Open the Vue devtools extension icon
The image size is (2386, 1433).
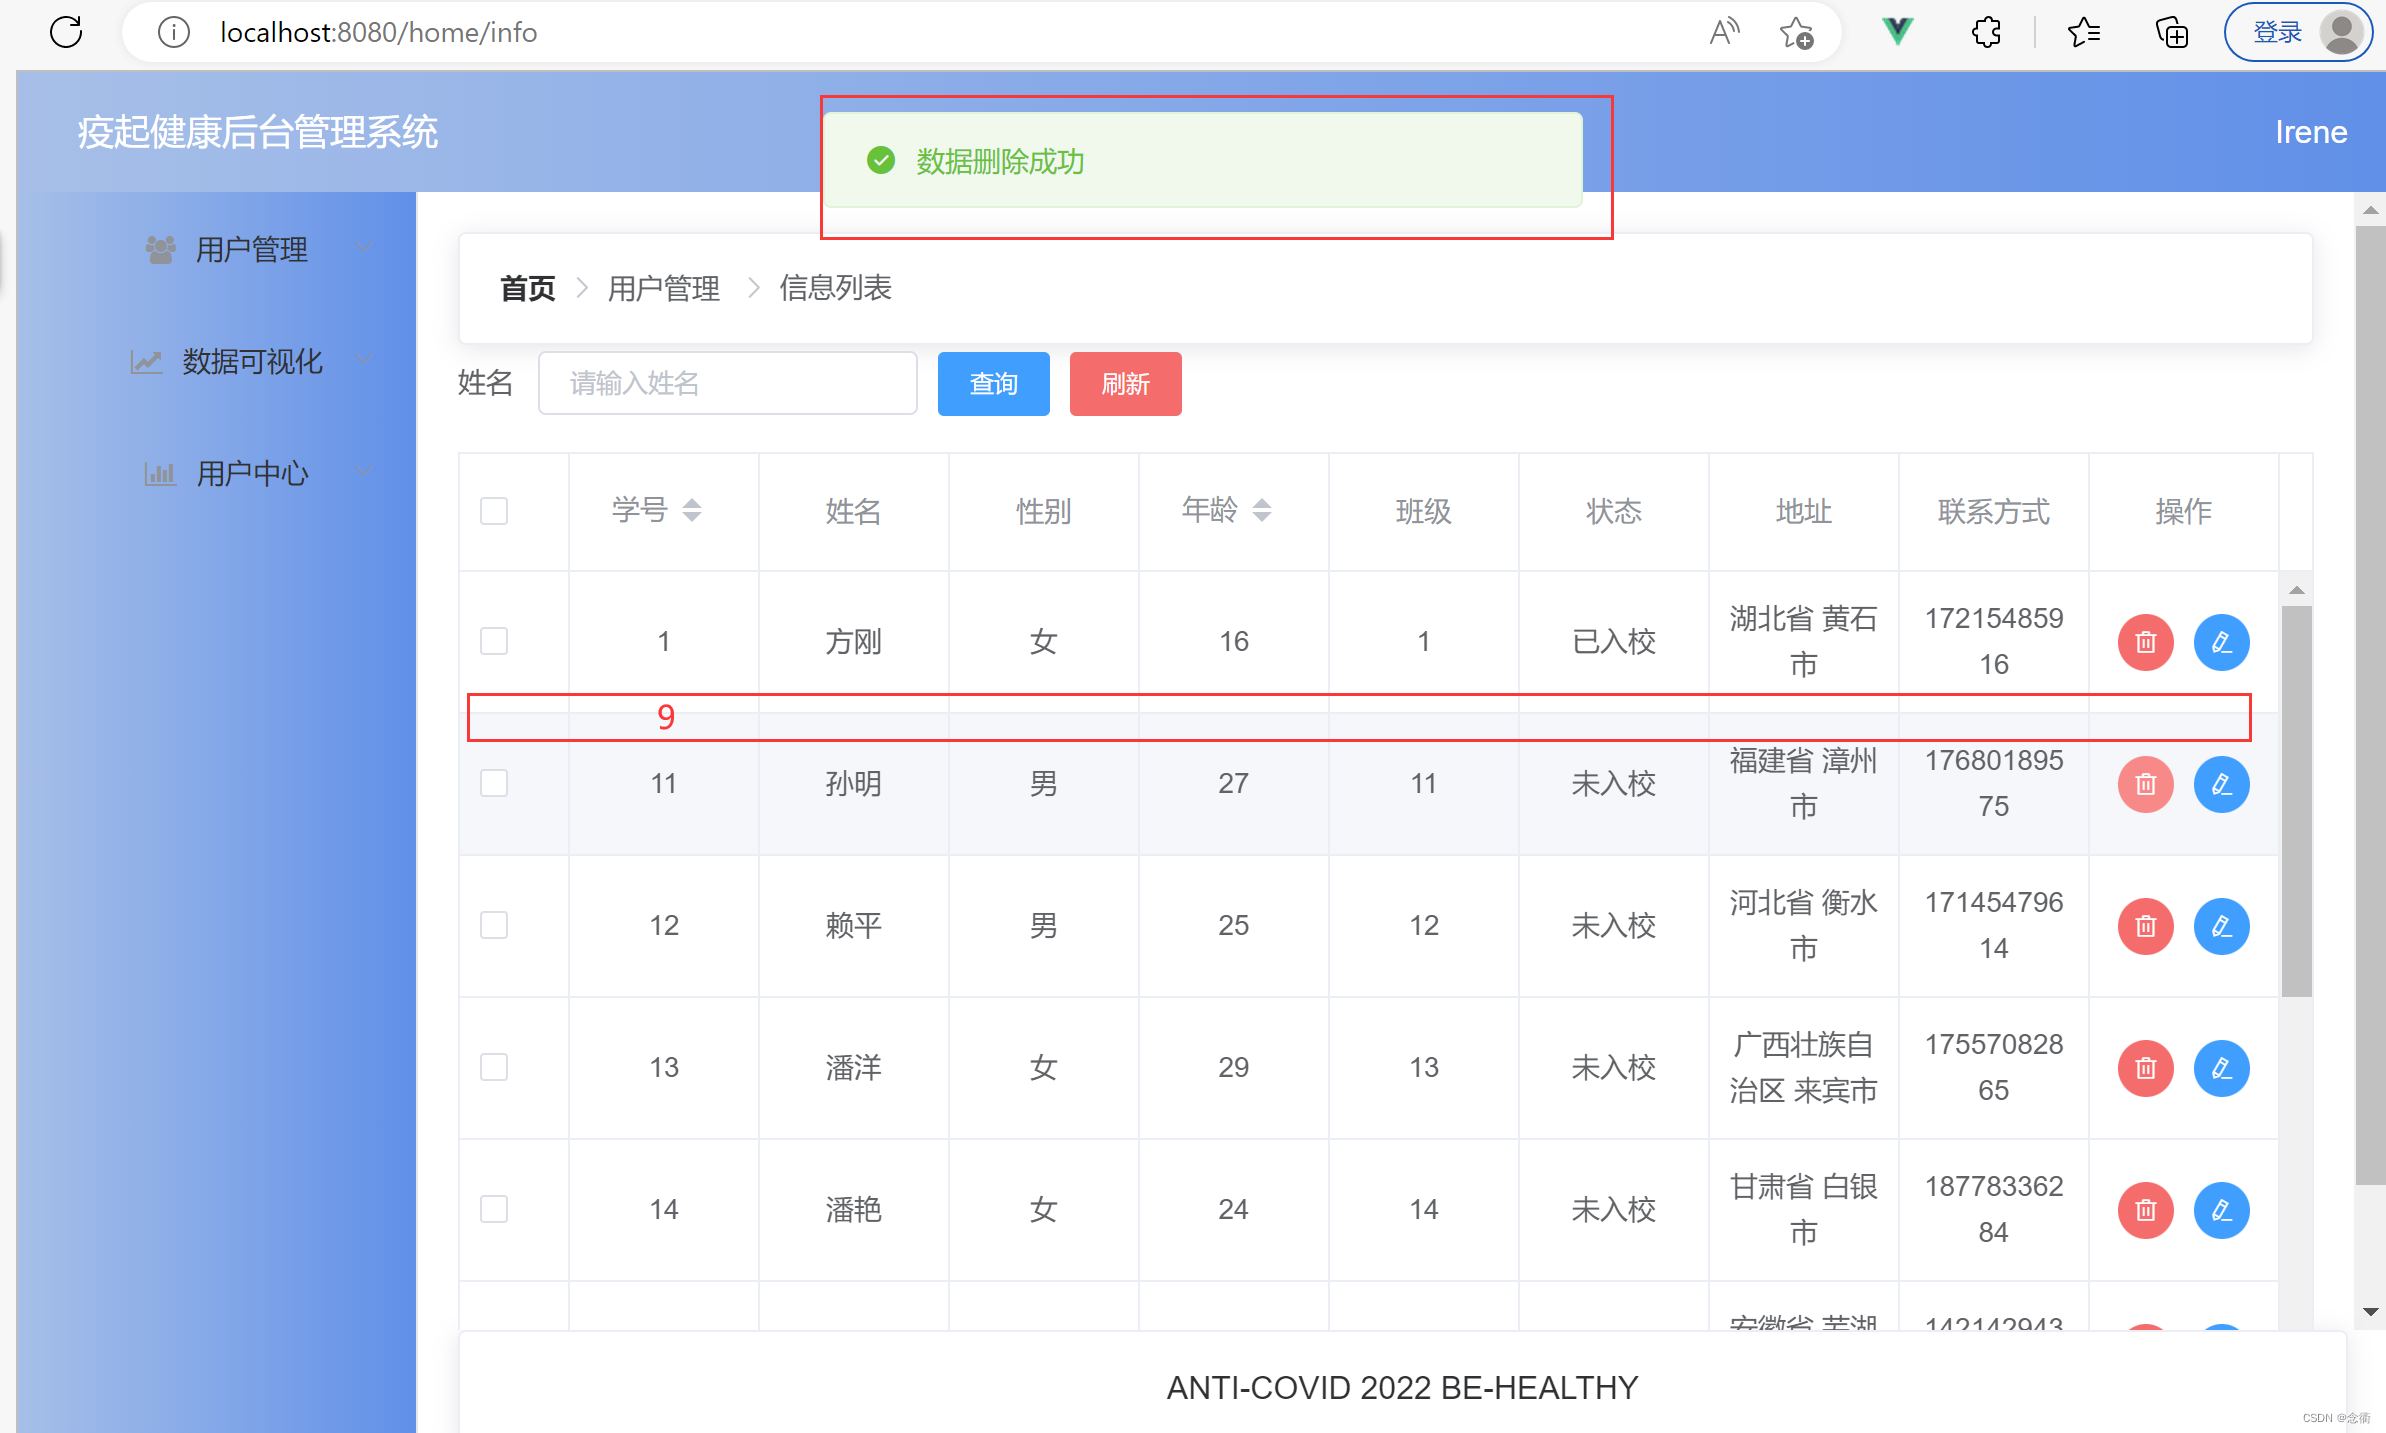[x=1897, y=31]
